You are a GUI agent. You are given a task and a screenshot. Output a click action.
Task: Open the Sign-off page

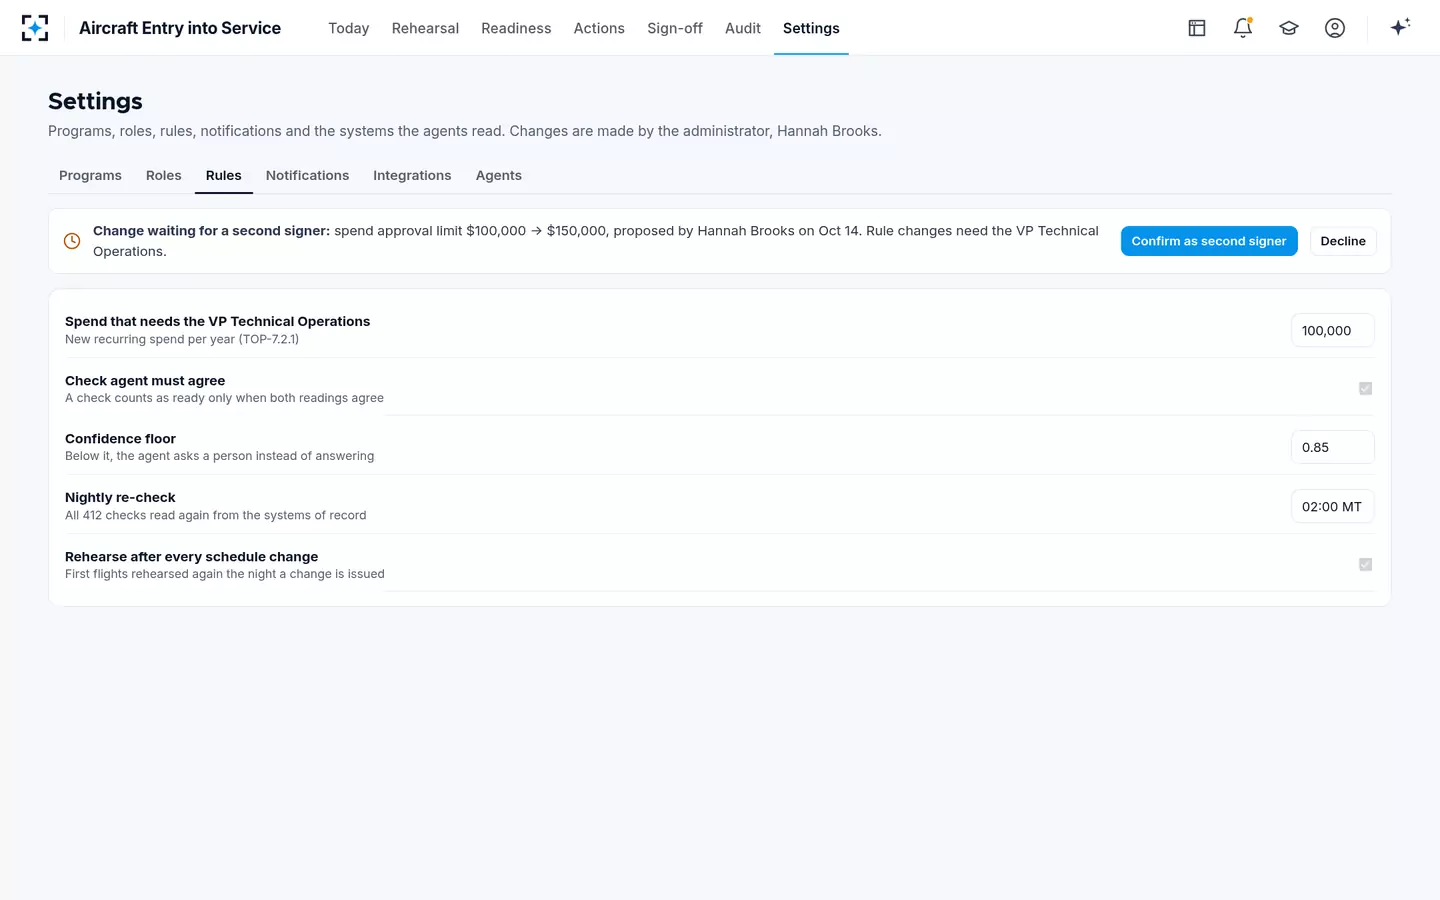[x=675, y=28]
